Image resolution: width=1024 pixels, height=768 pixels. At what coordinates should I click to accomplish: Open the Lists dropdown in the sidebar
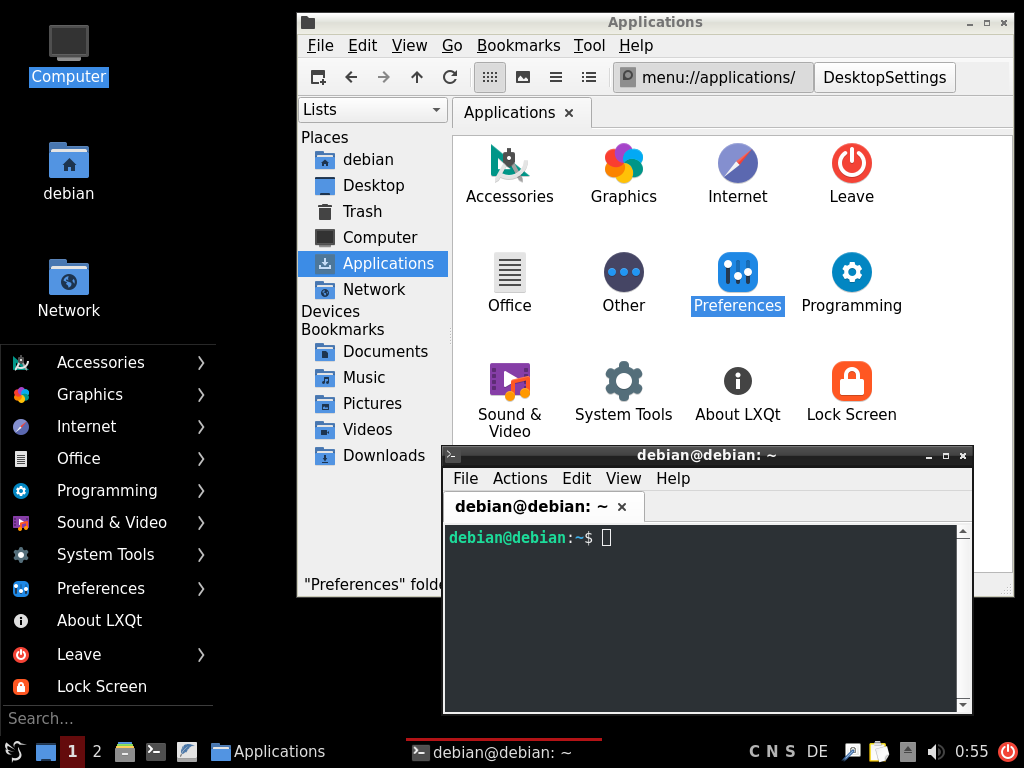coord(372,109)
